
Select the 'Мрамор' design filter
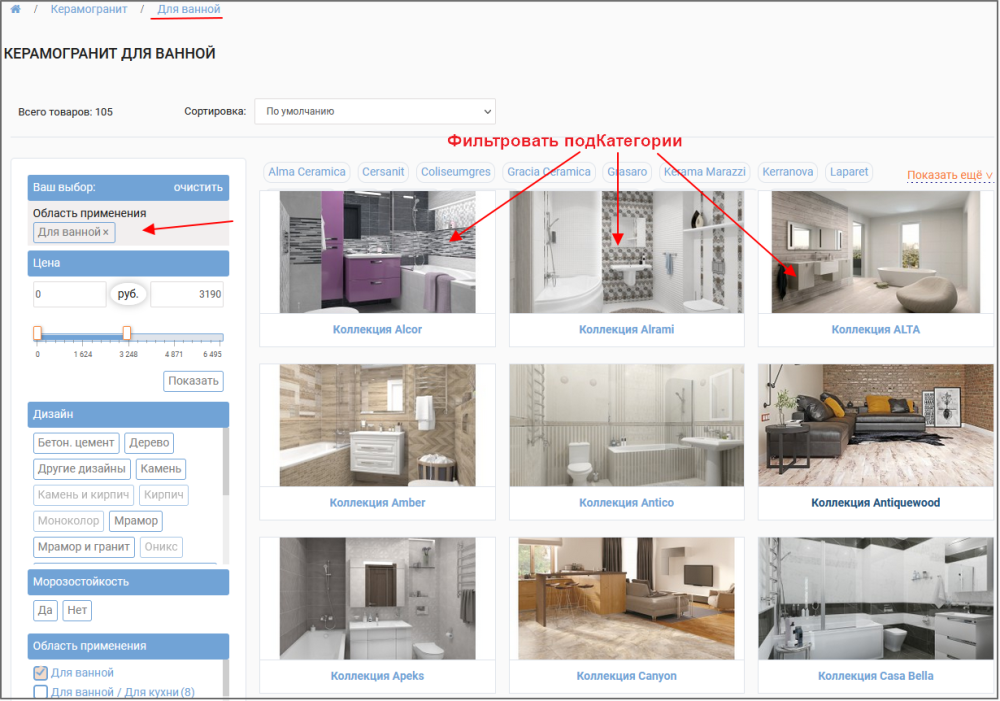(135, 521)
